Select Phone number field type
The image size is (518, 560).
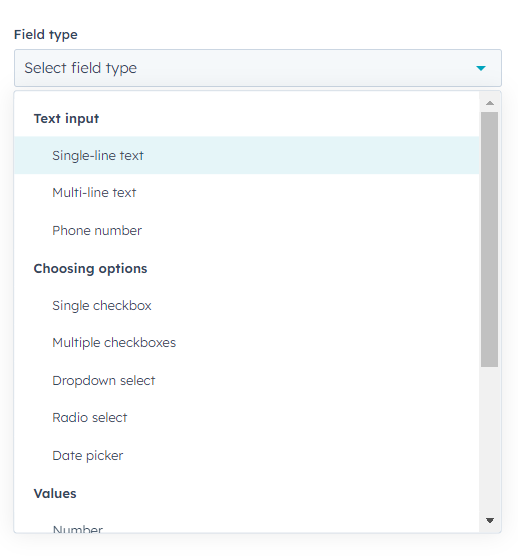click(x=246, y=230)
